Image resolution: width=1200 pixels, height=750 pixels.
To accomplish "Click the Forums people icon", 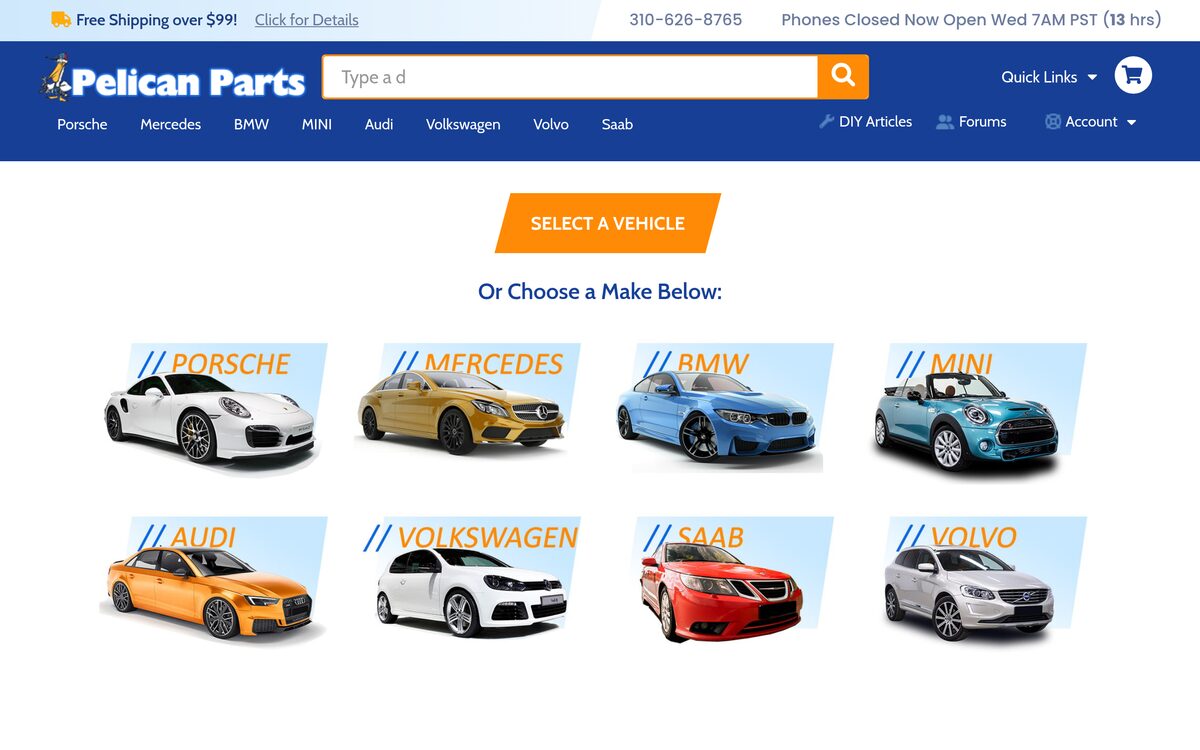I will tap(945, 122).
